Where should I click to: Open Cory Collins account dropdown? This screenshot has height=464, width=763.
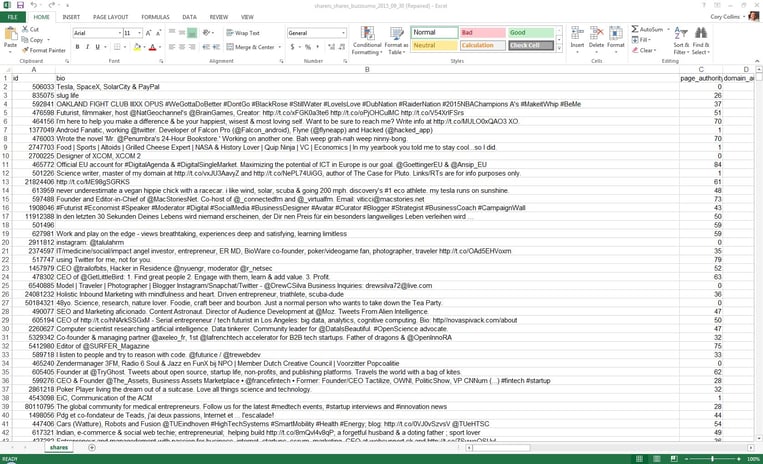727,17
